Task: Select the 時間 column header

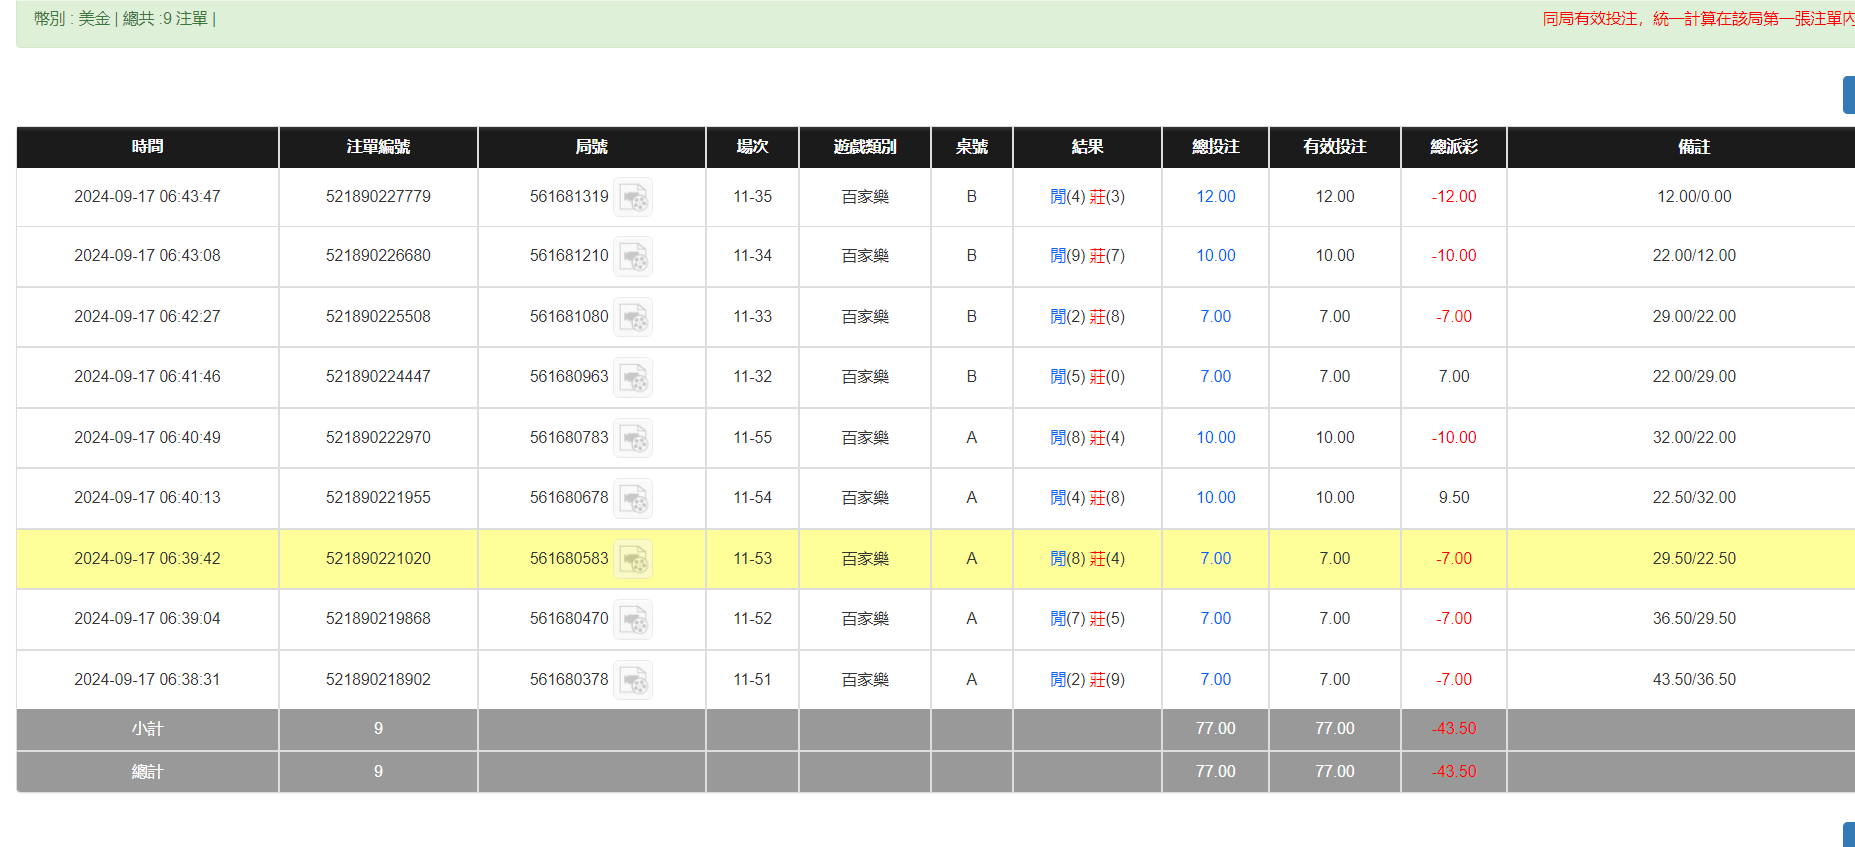Action: pyautogui.click(x=147, y=147)
